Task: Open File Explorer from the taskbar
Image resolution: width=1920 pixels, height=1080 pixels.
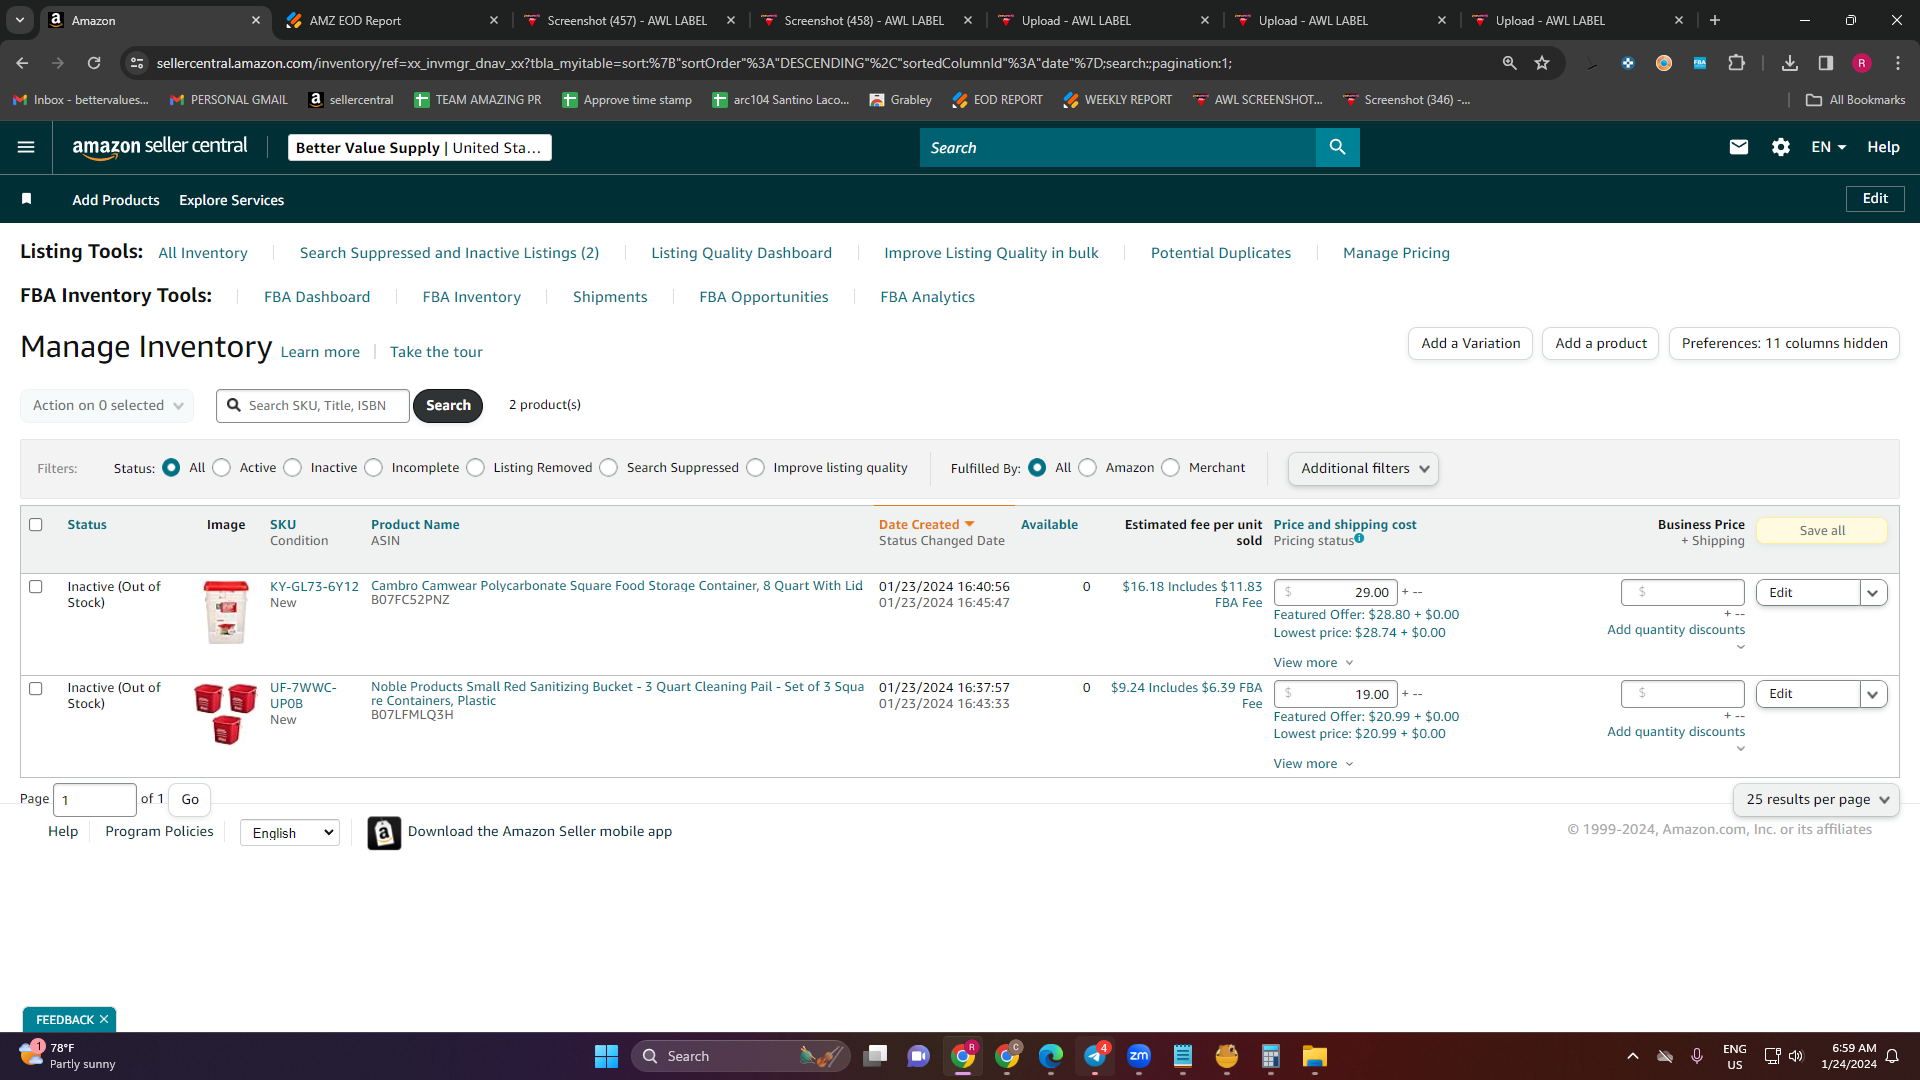Action: coord(1314,1056)
